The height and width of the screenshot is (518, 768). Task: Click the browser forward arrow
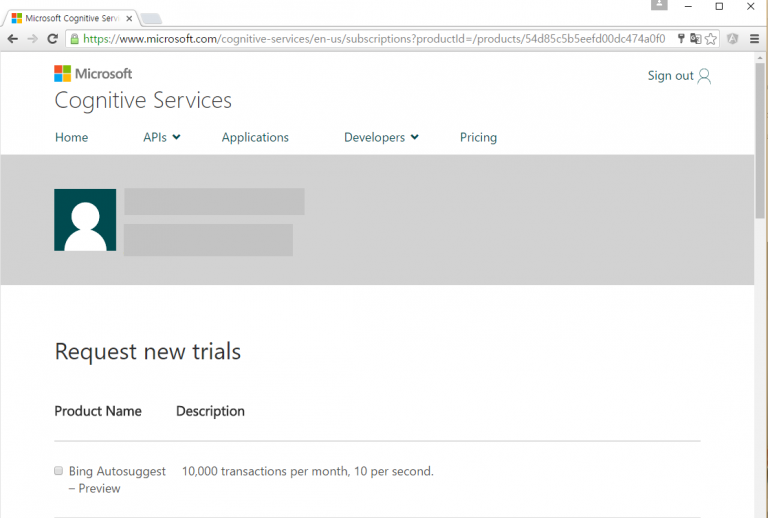[33, 39]
